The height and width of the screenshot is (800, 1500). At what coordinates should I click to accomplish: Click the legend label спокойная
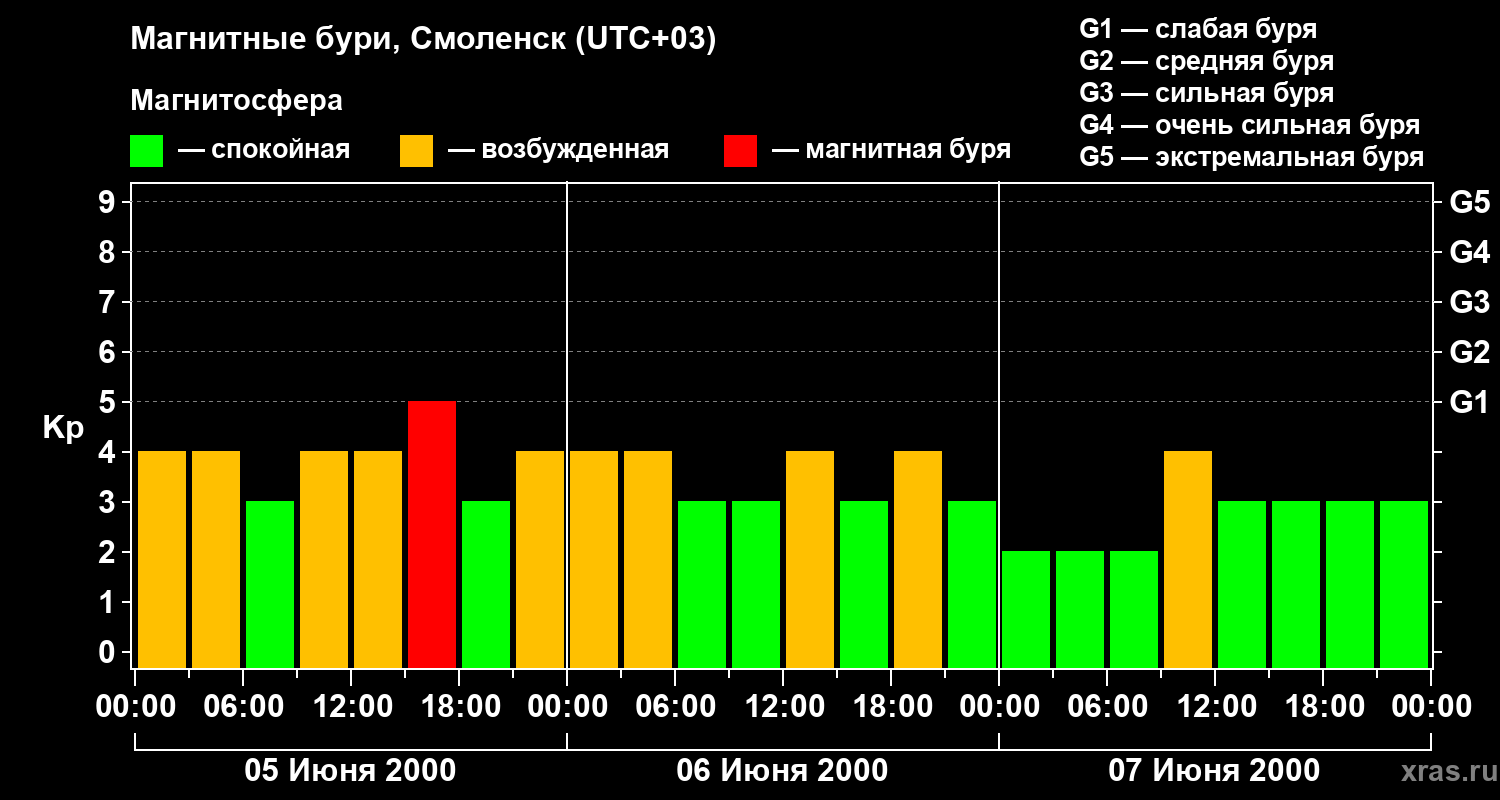click(x=281, y=150)
